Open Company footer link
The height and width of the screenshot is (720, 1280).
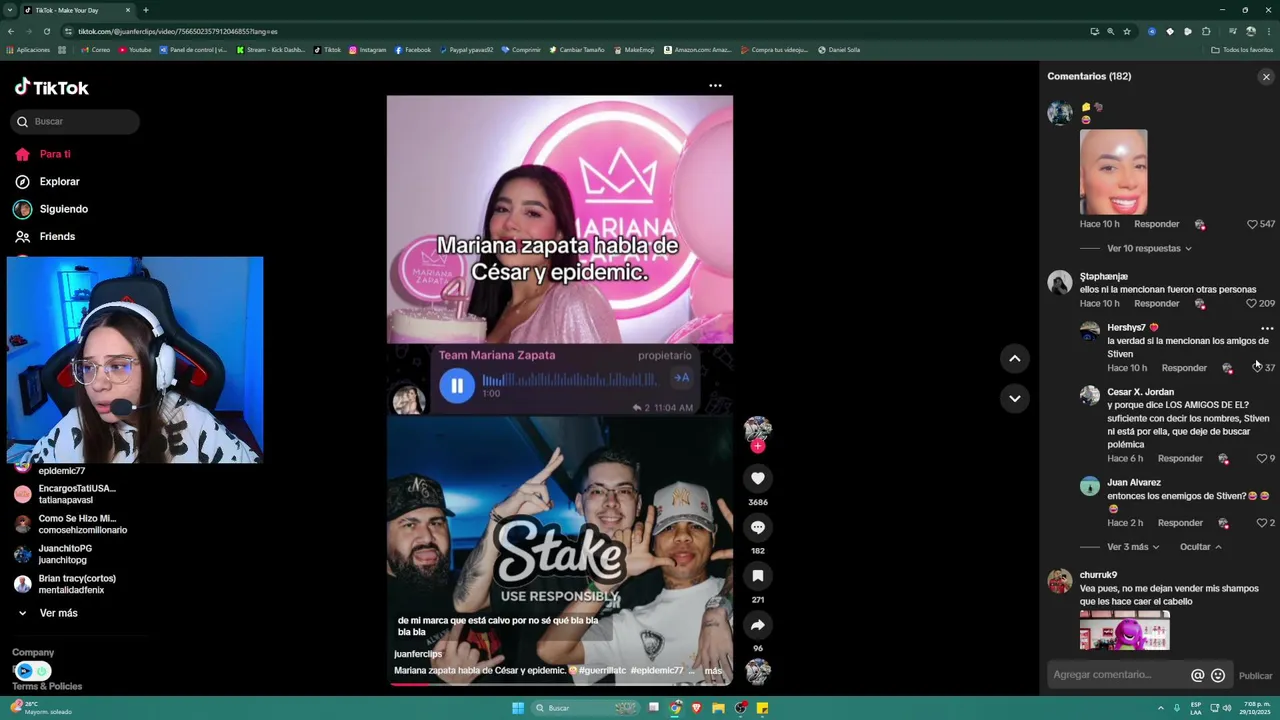[33, 652]
